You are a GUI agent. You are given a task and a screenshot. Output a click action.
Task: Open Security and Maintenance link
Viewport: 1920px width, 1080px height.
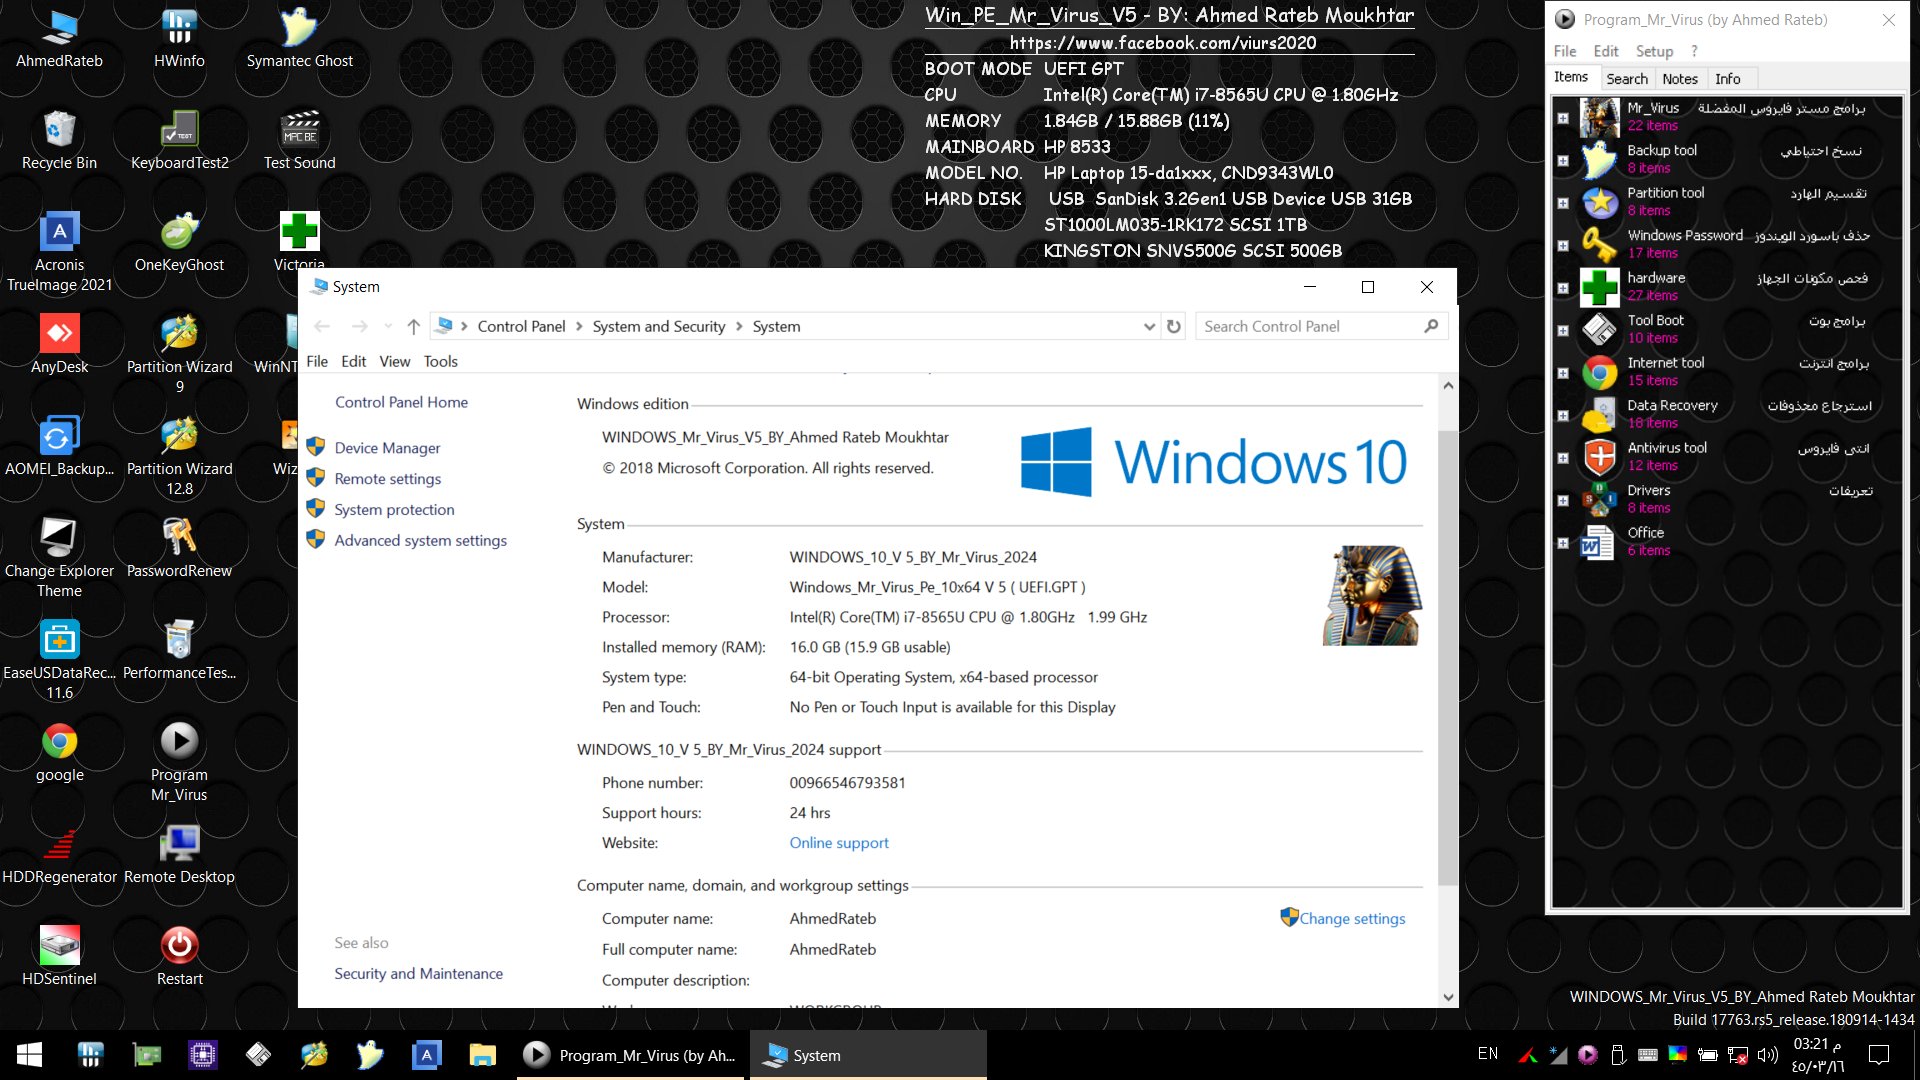click(x=418, y=973)
